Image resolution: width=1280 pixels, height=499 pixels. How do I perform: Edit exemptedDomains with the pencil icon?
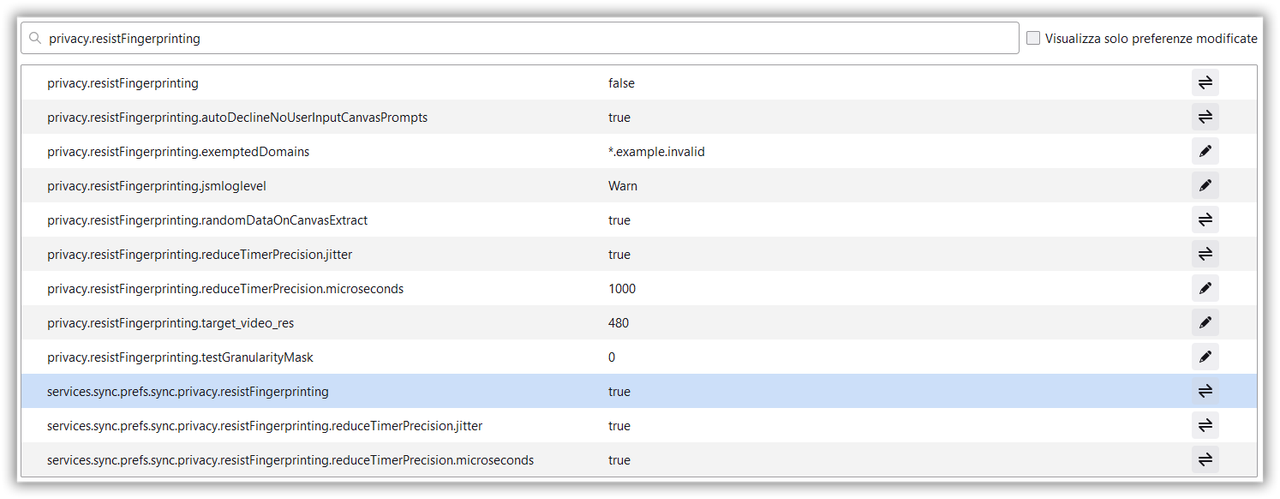coord(1205,151)
